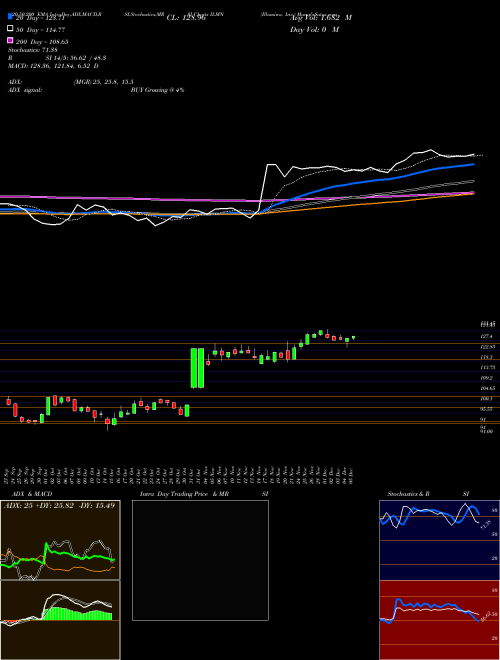Click the Avg Vol: 1.632 M label
The image size is (500, 660).
321,18
